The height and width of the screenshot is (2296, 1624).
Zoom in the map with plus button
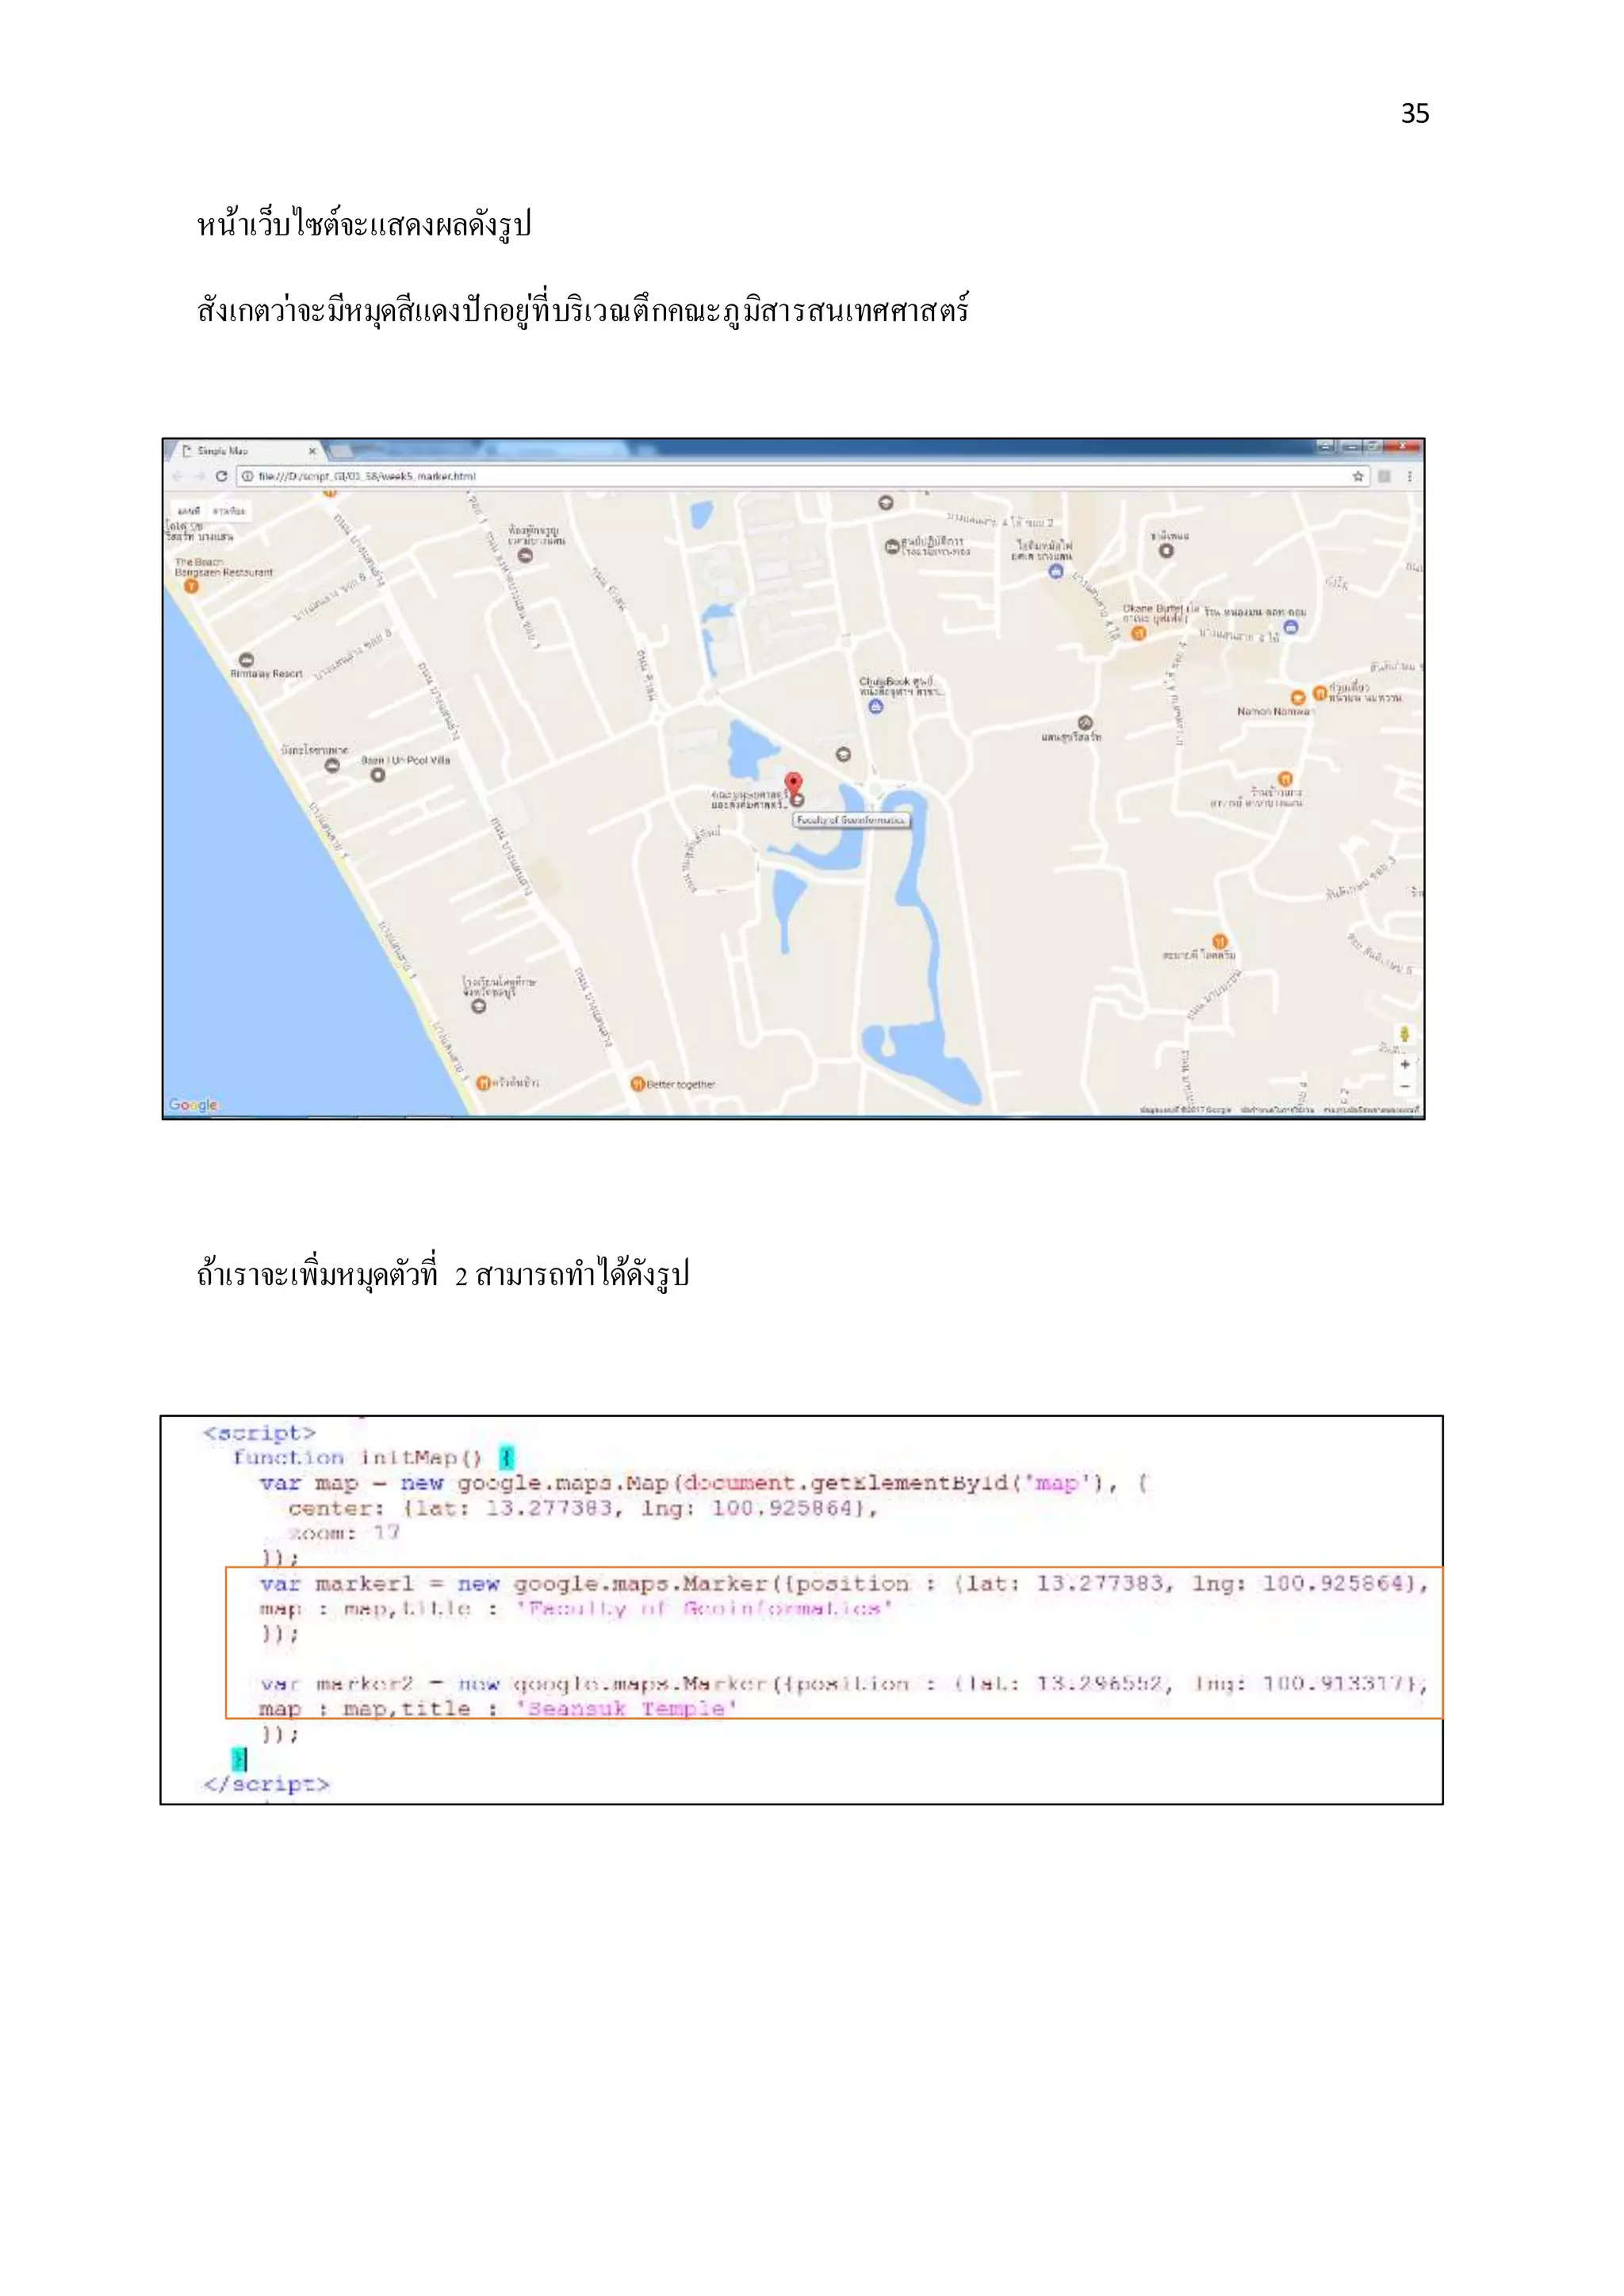(x=1405, y=1064)
